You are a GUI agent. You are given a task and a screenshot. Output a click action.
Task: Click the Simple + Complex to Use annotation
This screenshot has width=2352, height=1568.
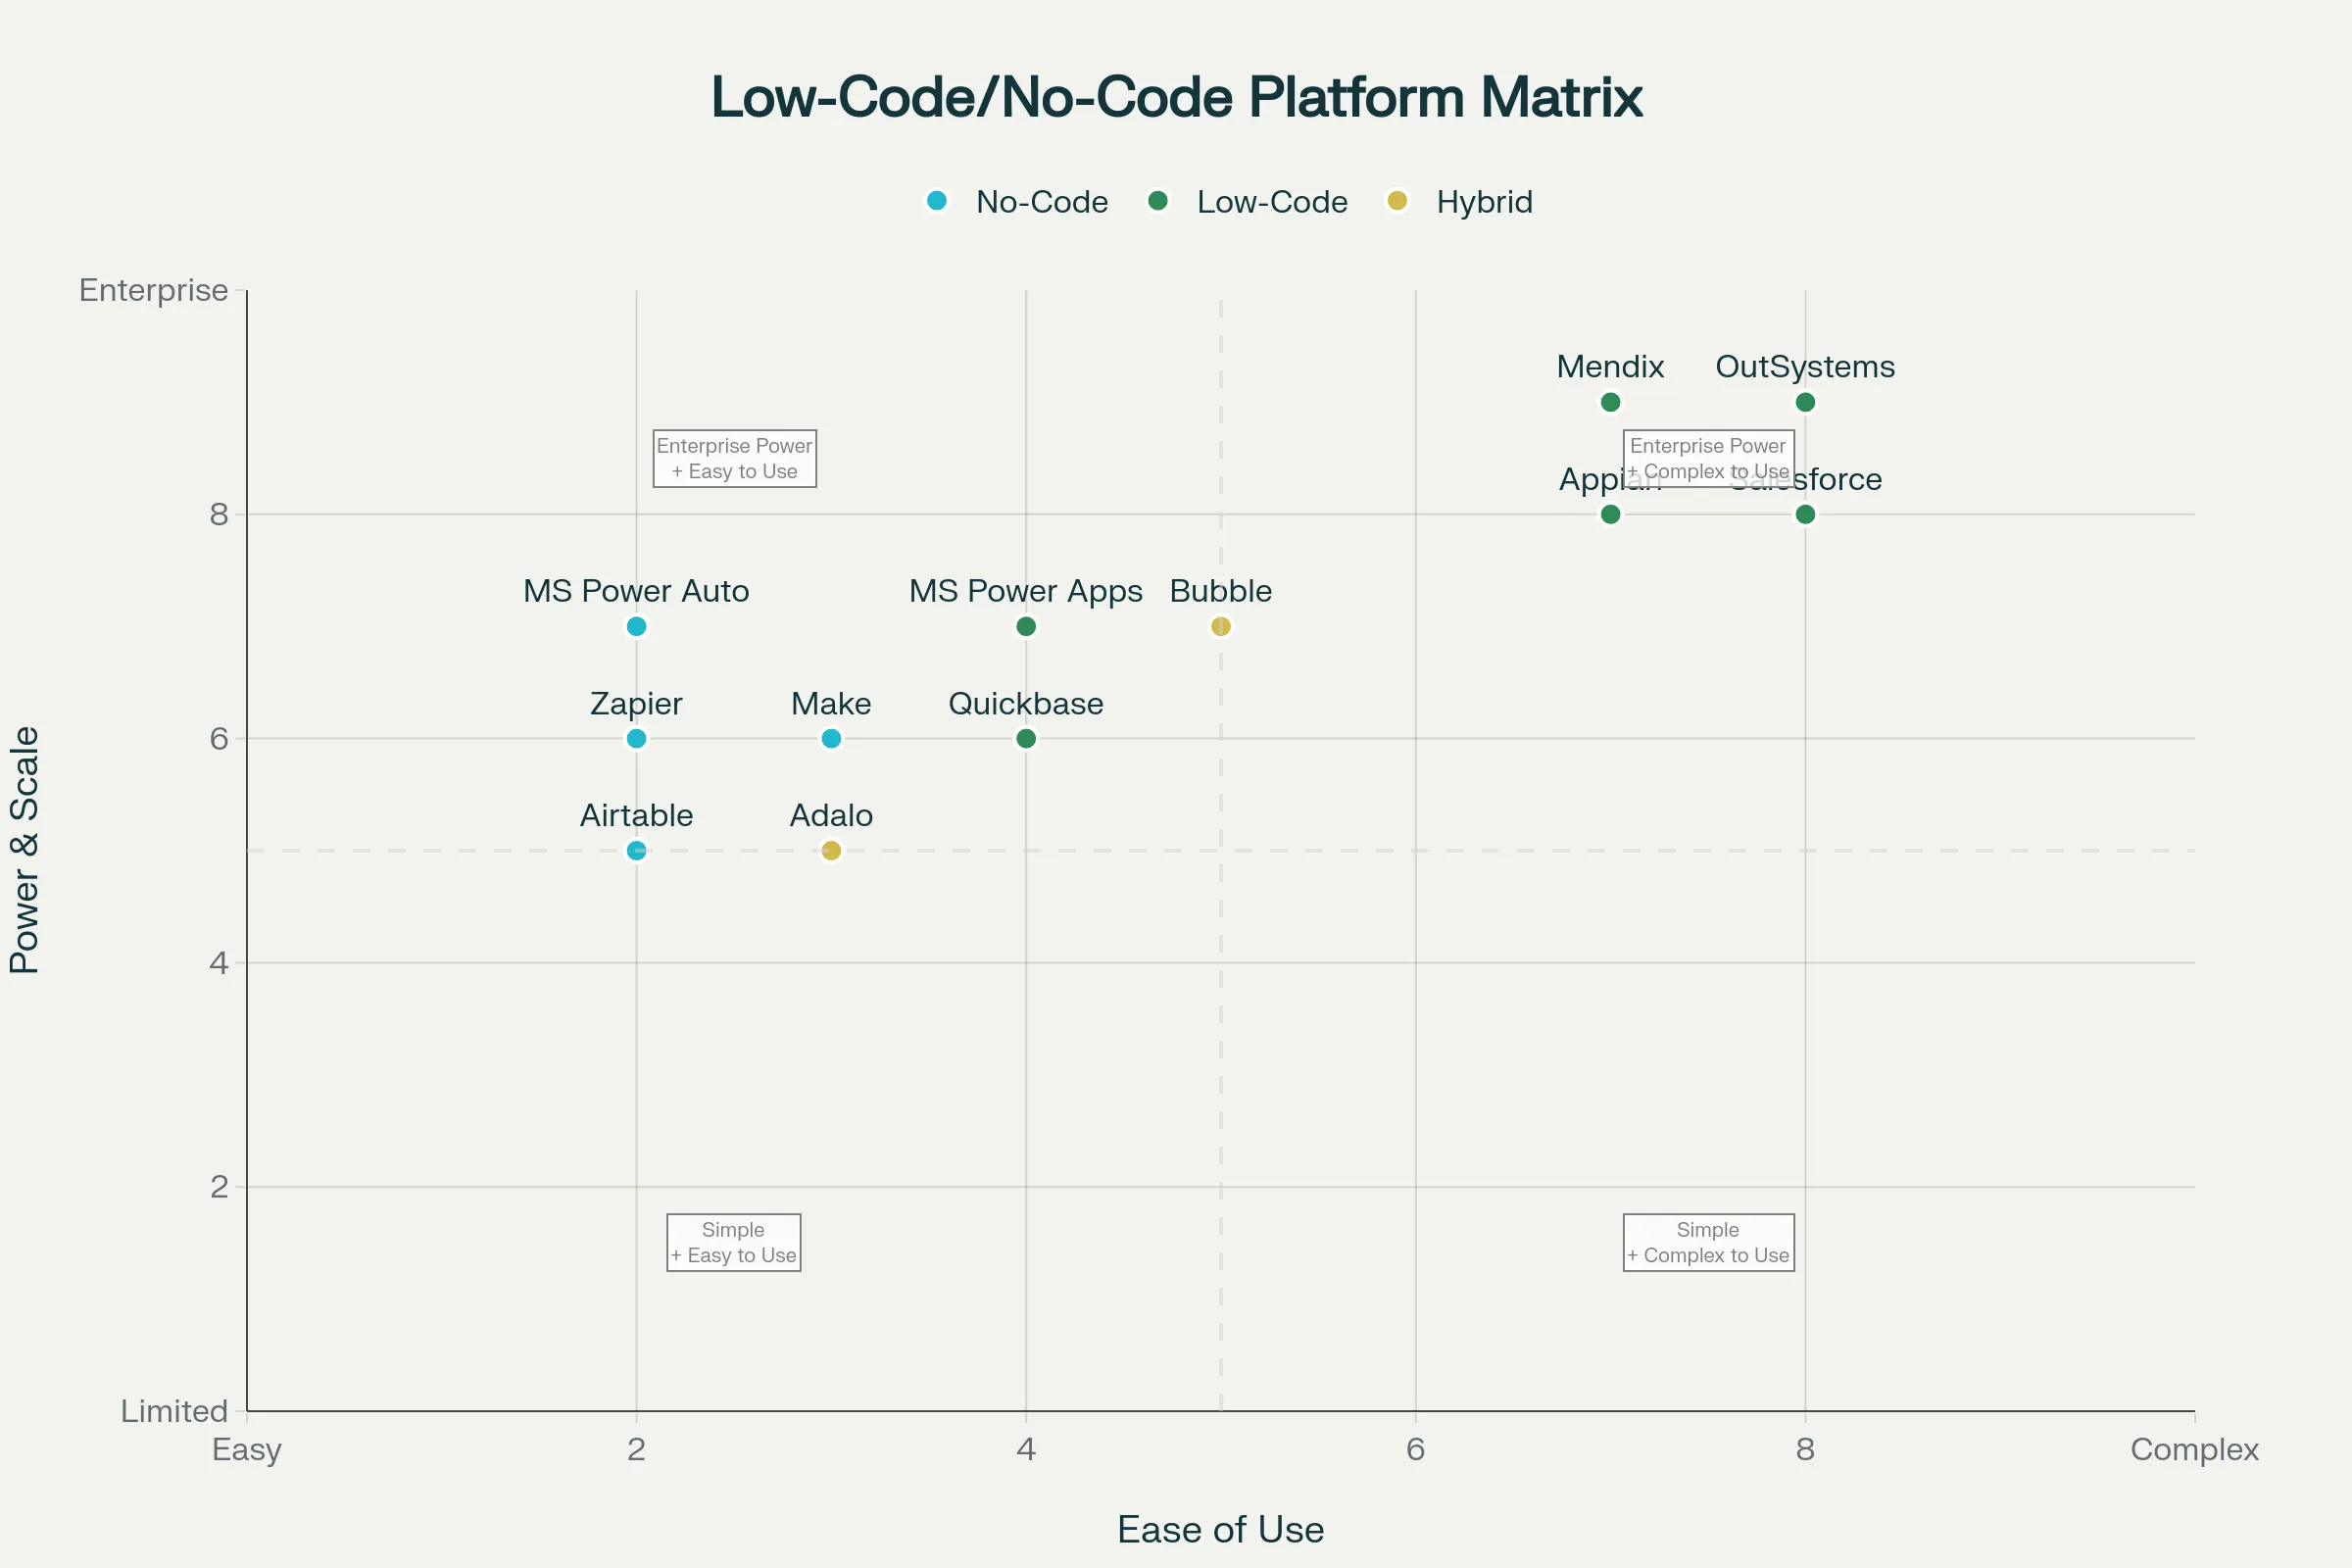click(x=1708, y=1242)
